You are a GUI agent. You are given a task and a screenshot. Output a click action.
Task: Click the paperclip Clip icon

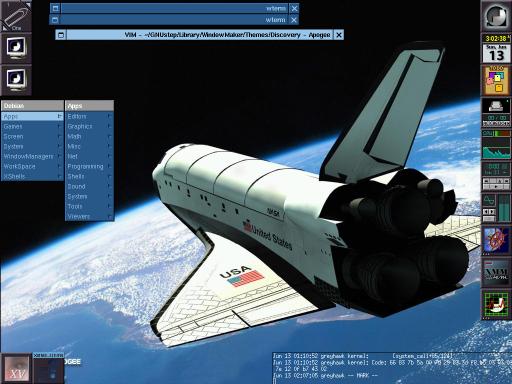(15, 15)
